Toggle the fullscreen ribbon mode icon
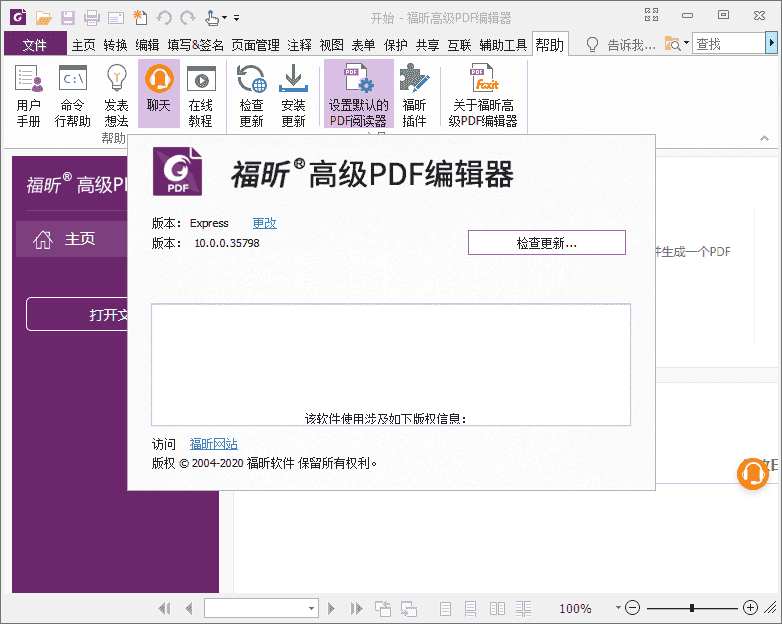Viewport: 782px width, 624px height. tap(651, 15)
